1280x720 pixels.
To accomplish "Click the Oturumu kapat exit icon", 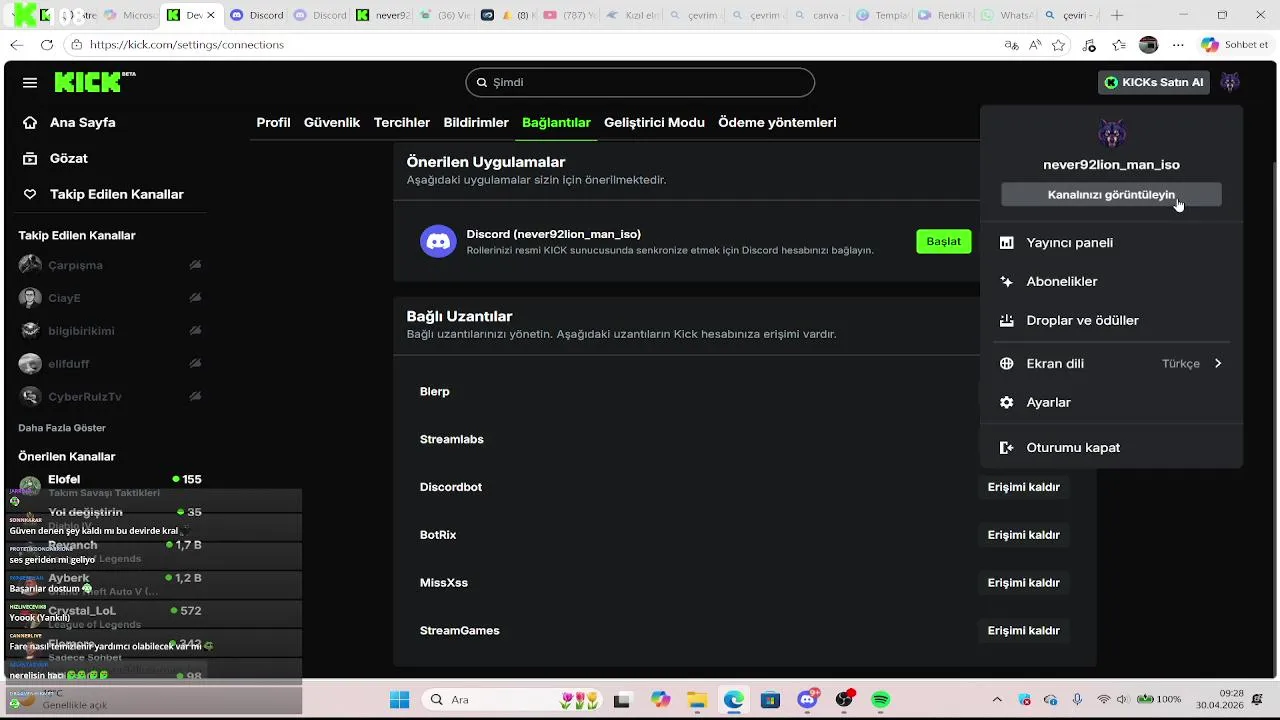I will click(1007, 447).
